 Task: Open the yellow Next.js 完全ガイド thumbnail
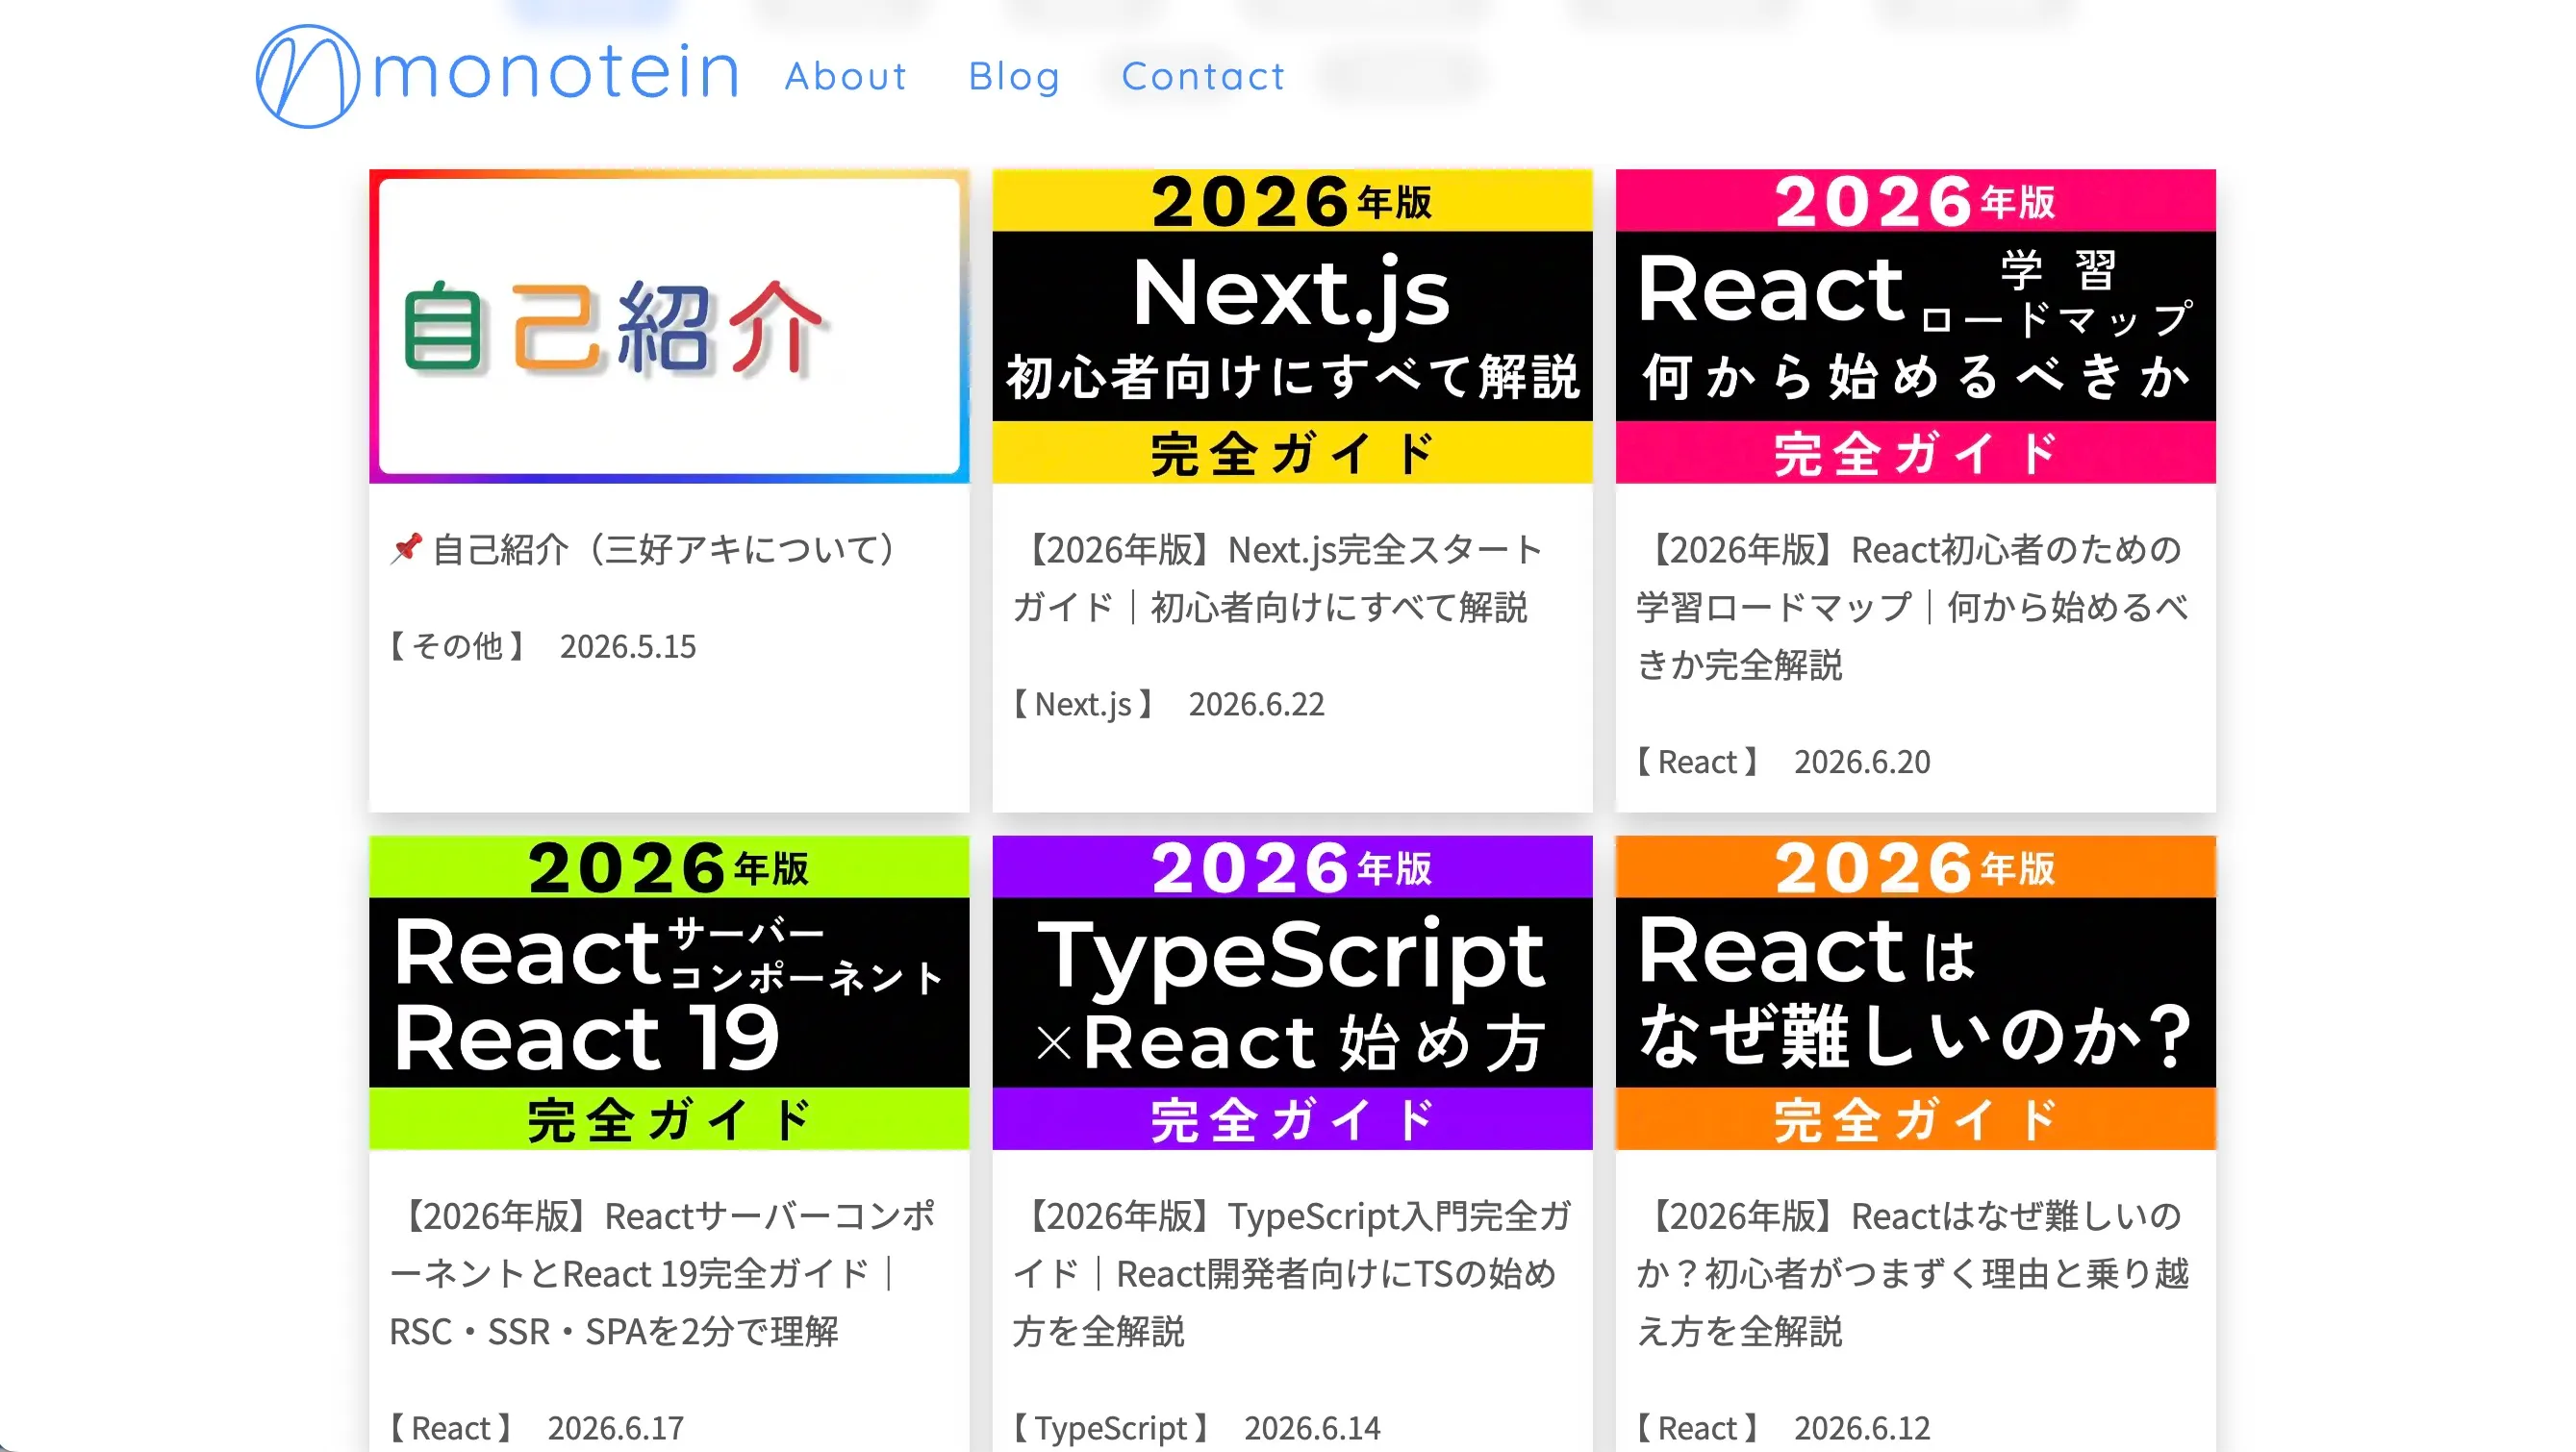click(1292, 326)
